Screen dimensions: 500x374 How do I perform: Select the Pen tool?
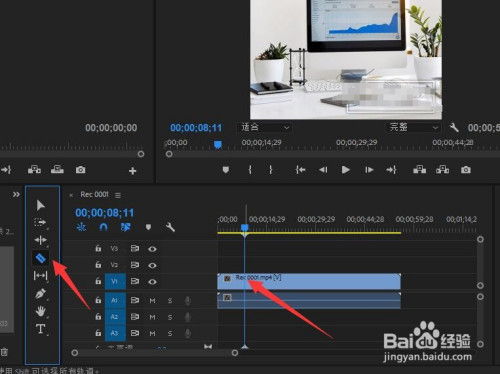pyautogui.click(x=40, y=294)
